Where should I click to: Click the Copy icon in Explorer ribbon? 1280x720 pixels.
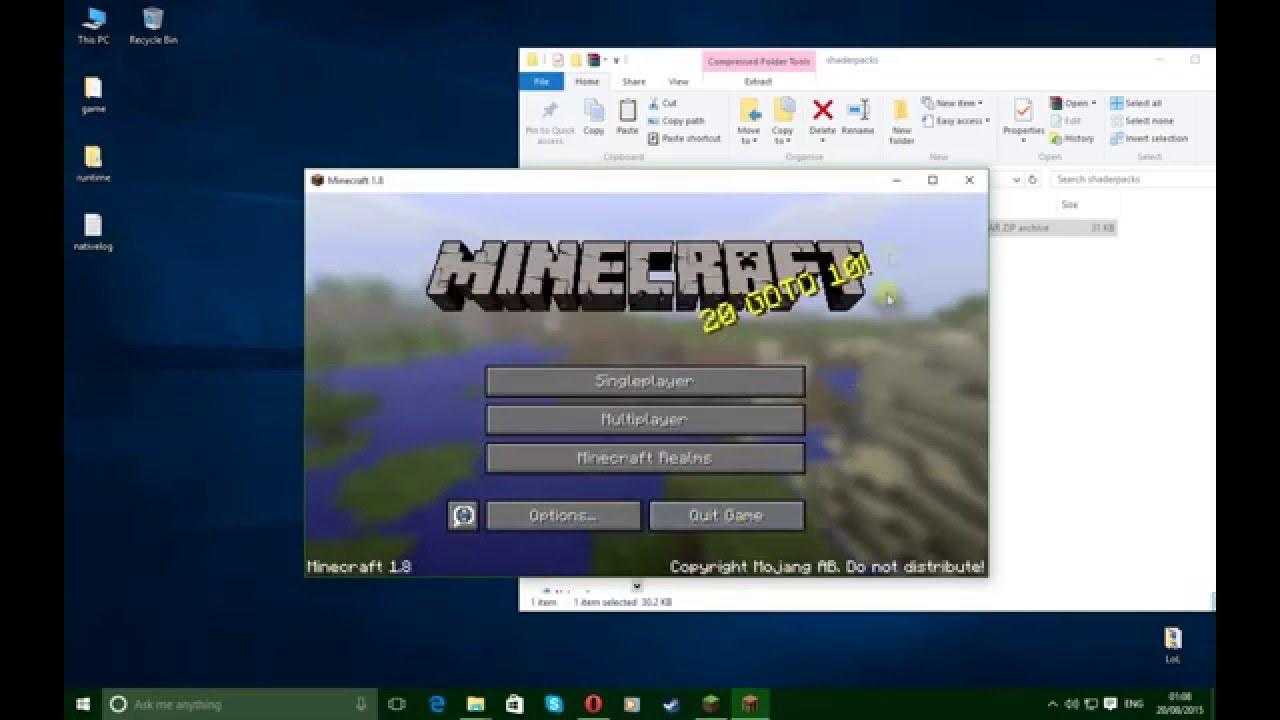point(594,117)
